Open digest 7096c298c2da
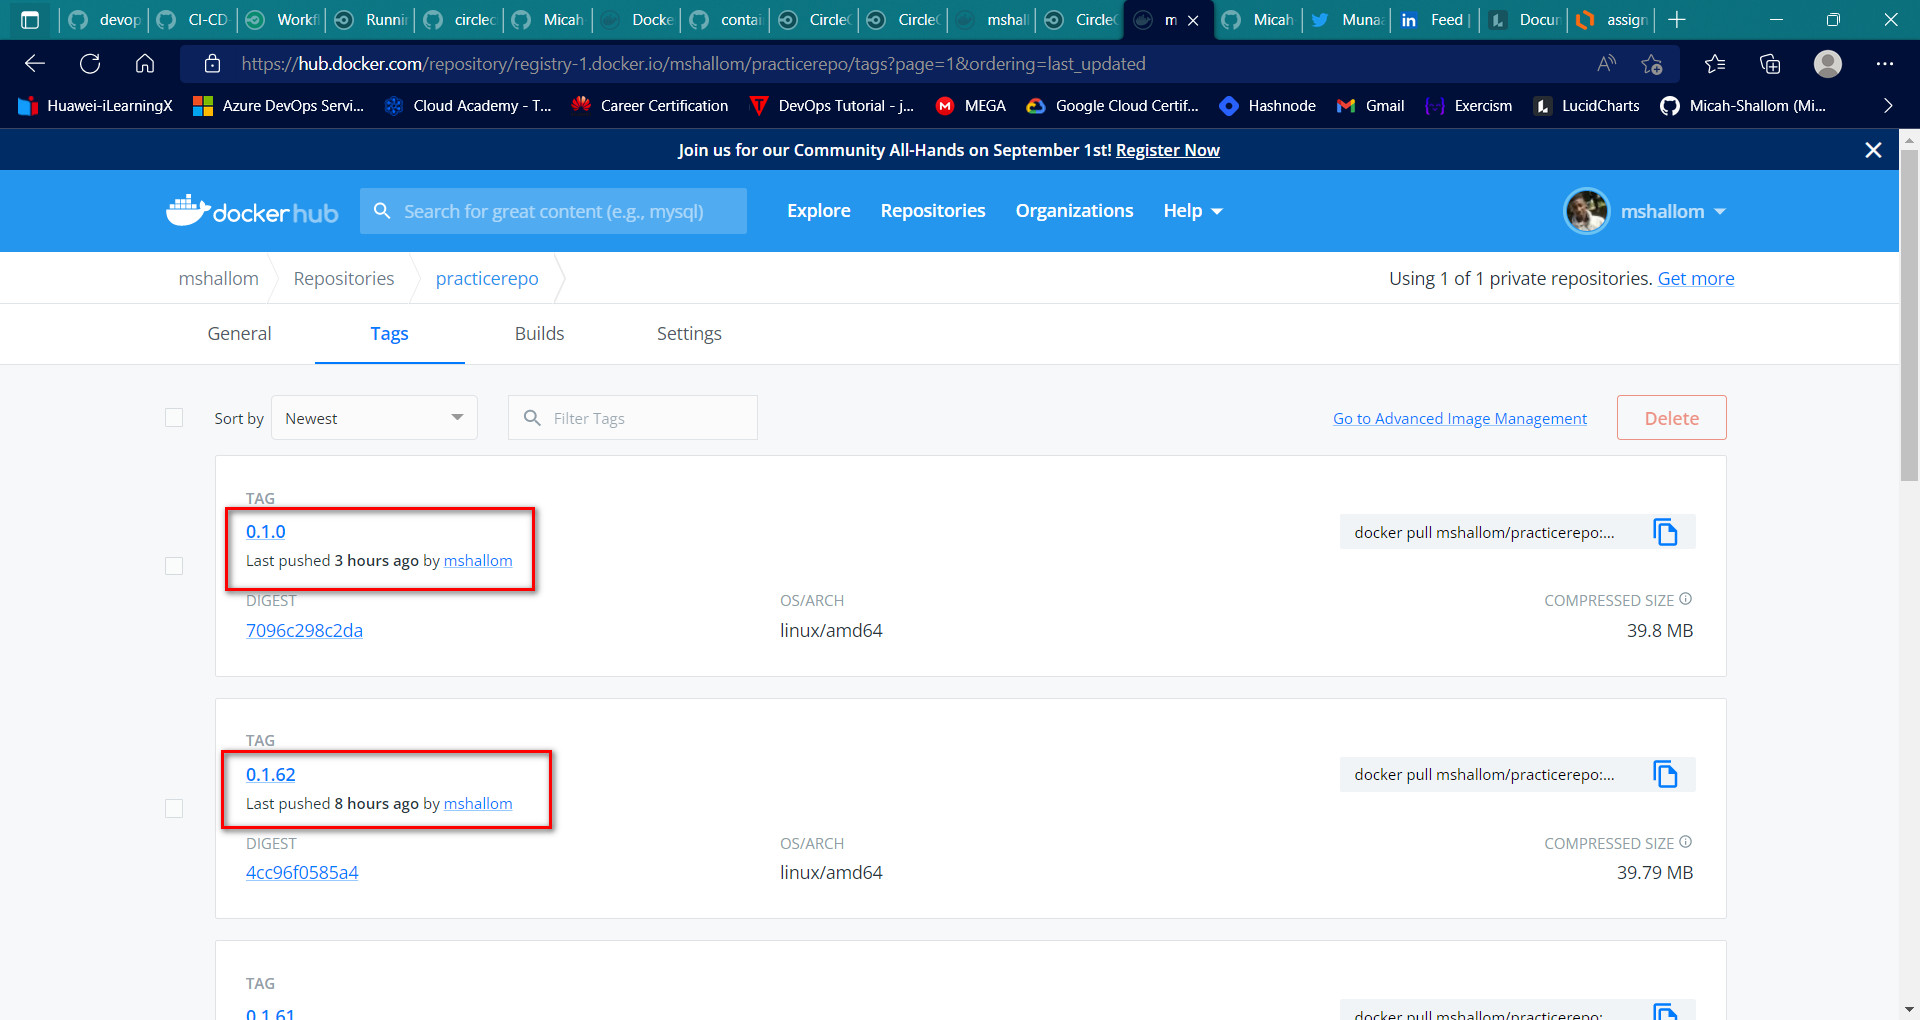The height and width of the screenshot is (1020, 1920). click(x=304, y=630)
